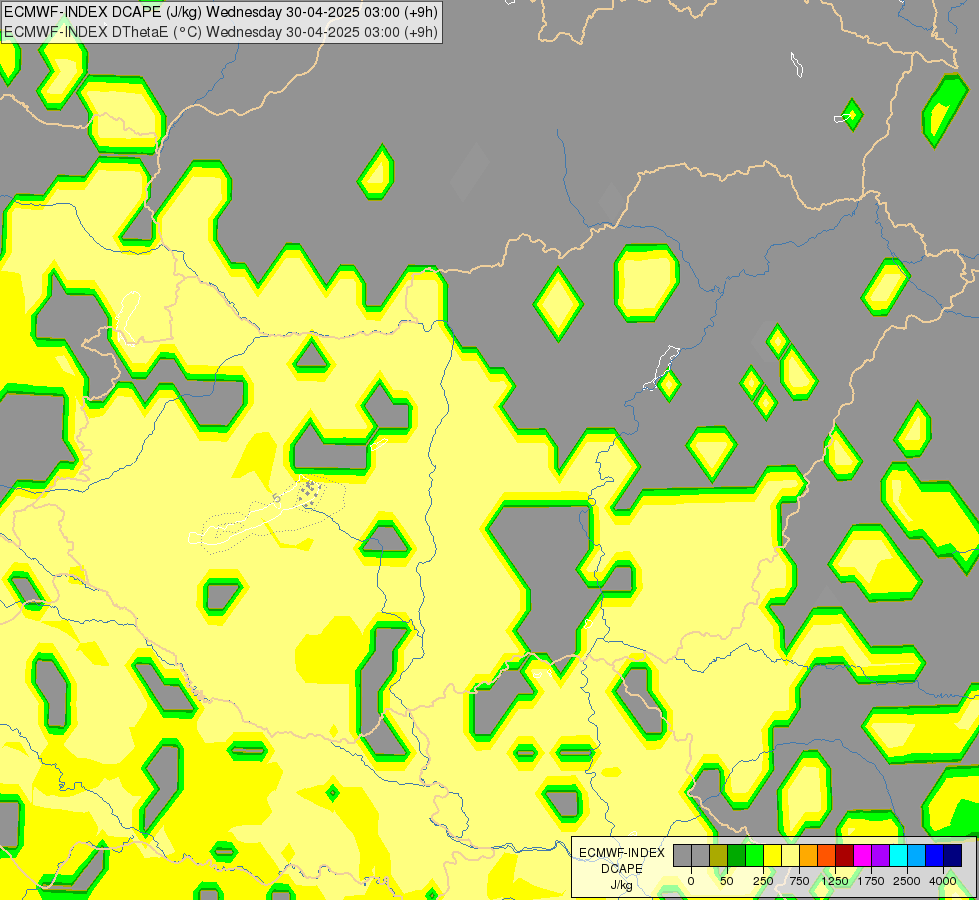Click the pure blue legend swatch

pos(935,856)
